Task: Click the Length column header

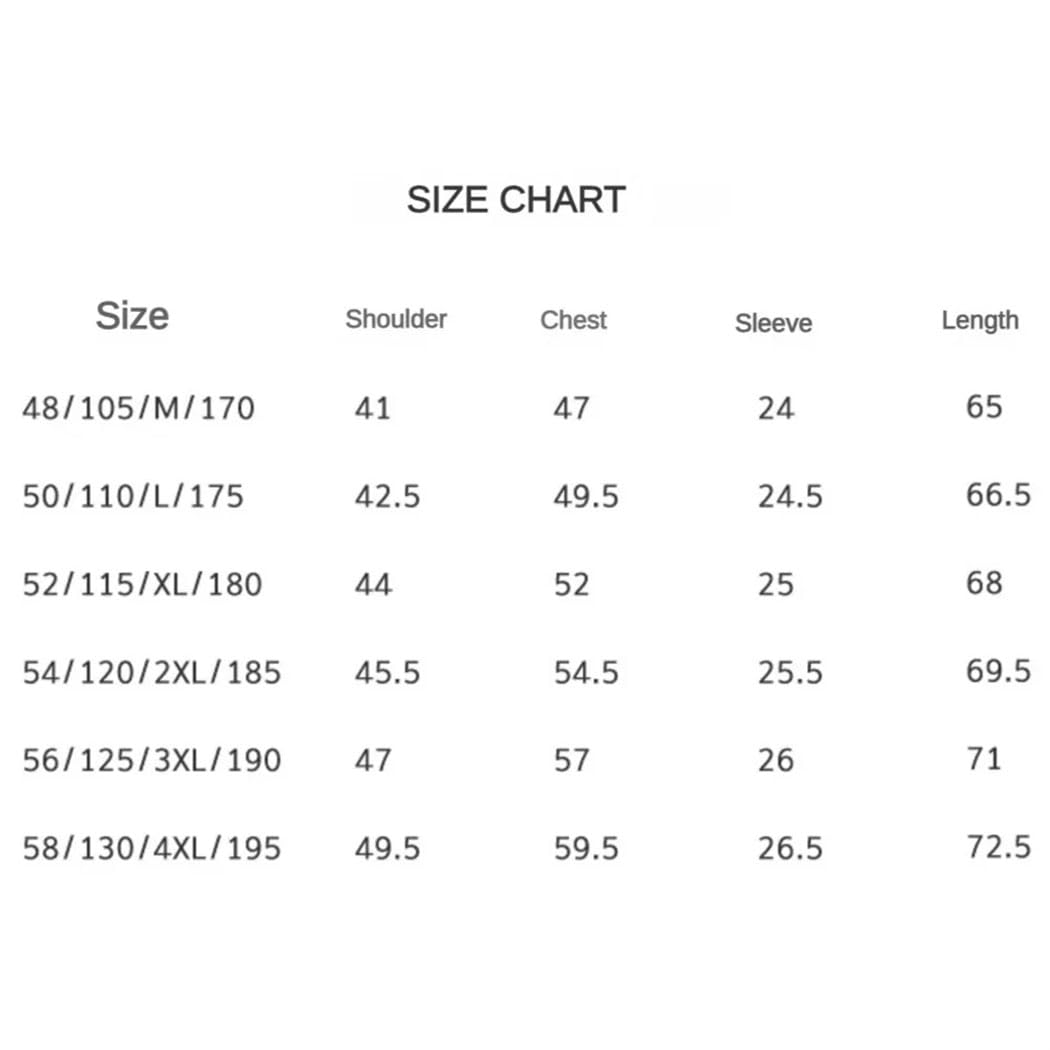Action: (980, 321)
